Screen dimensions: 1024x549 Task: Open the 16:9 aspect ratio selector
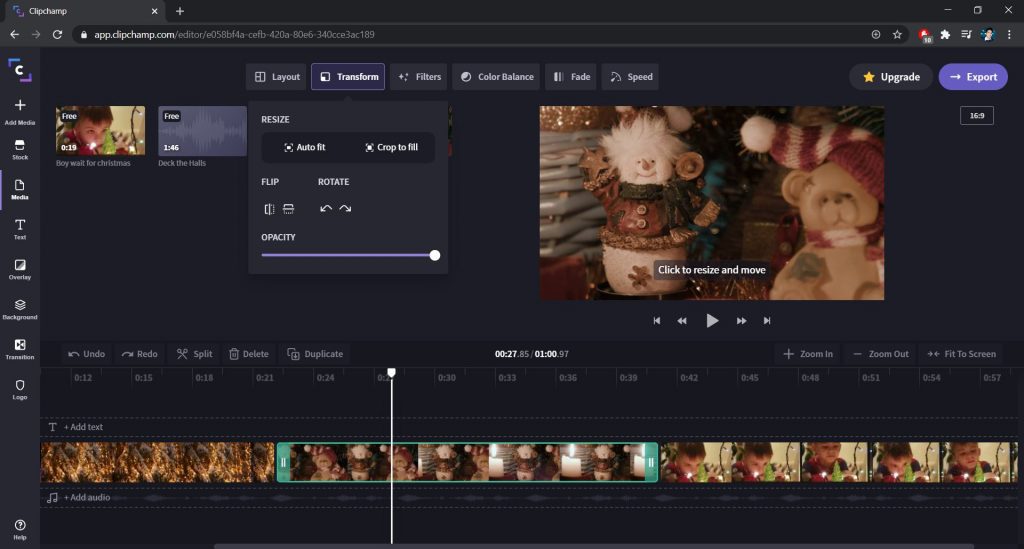[977, 116]
